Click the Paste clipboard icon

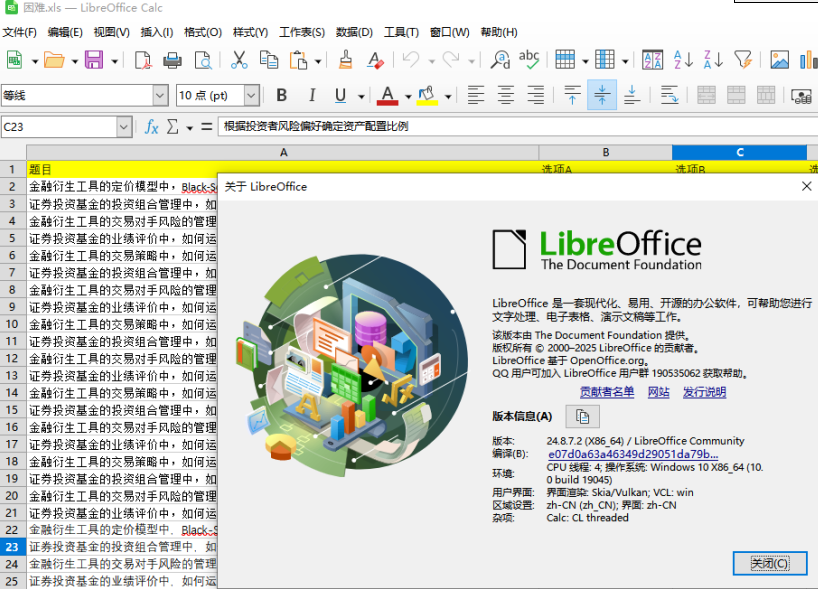(x=298, y=60)
